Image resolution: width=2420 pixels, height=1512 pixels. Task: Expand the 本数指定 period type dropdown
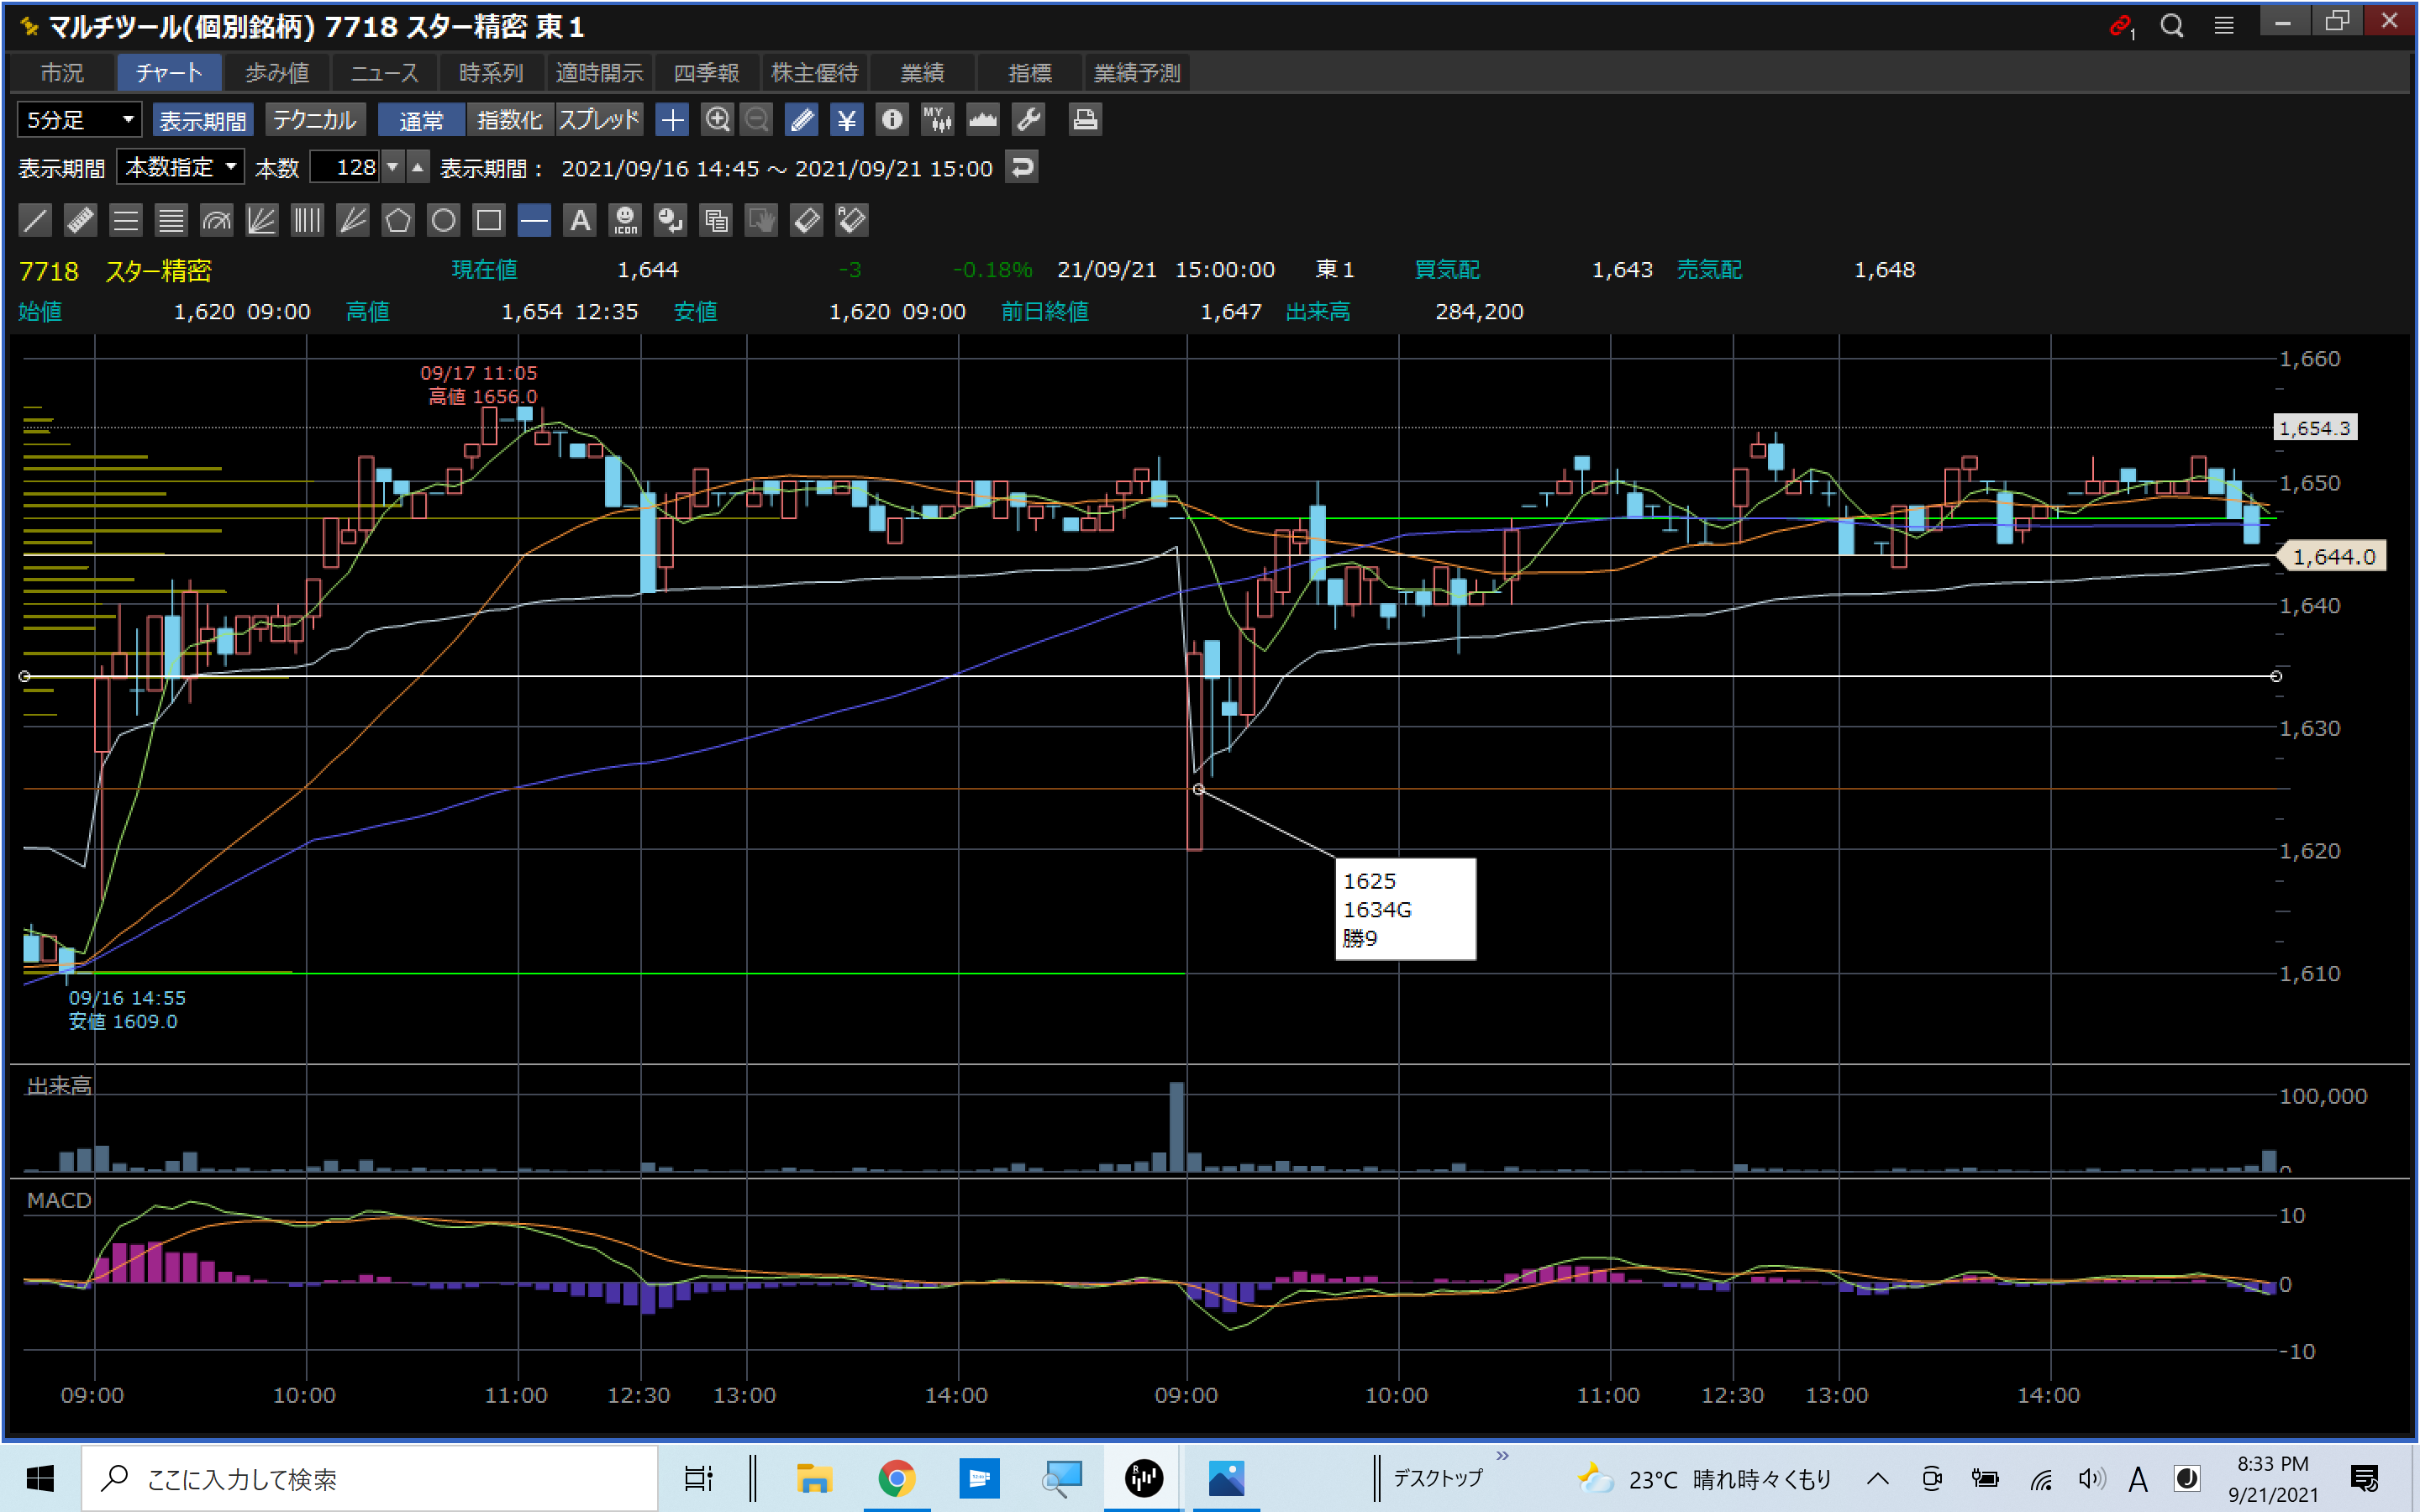(181, 167)
